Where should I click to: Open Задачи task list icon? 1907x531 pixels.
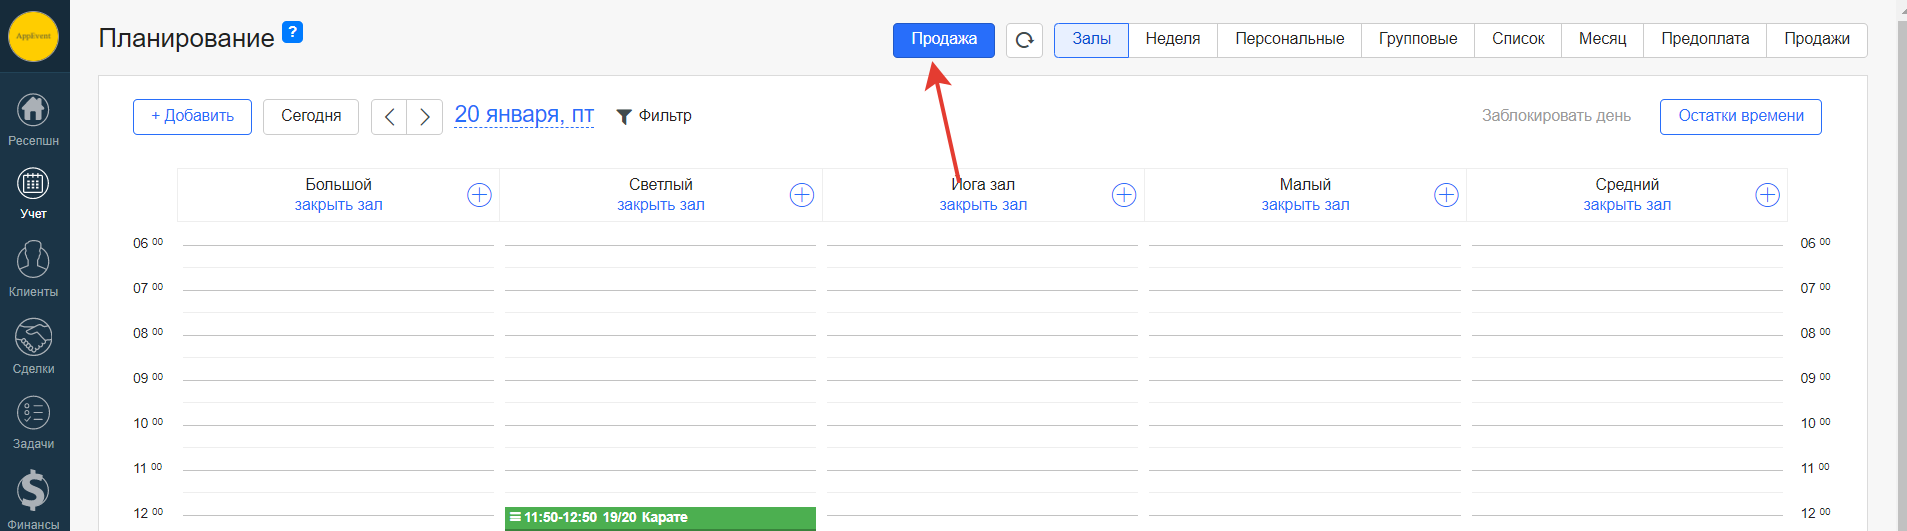coord(33,413)
